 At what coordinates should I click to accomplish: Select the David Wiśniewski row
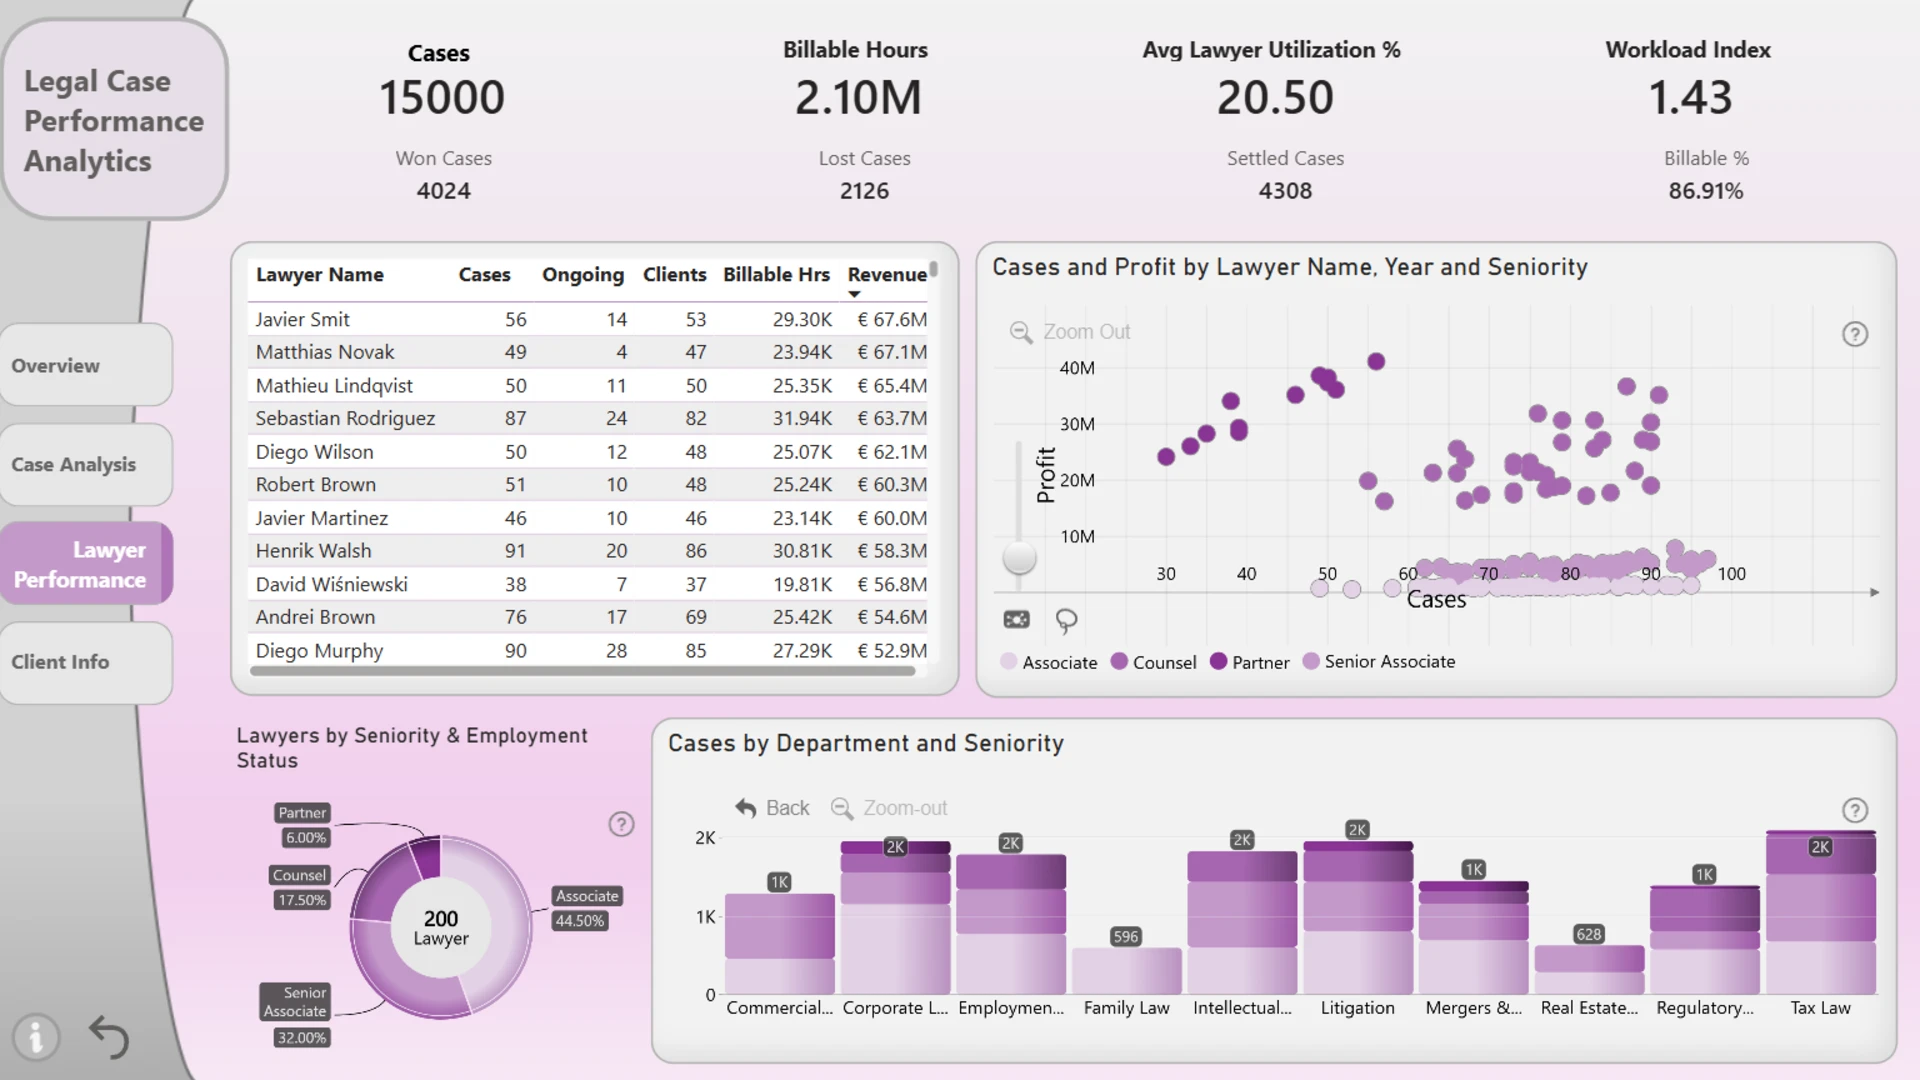point(588,584)
